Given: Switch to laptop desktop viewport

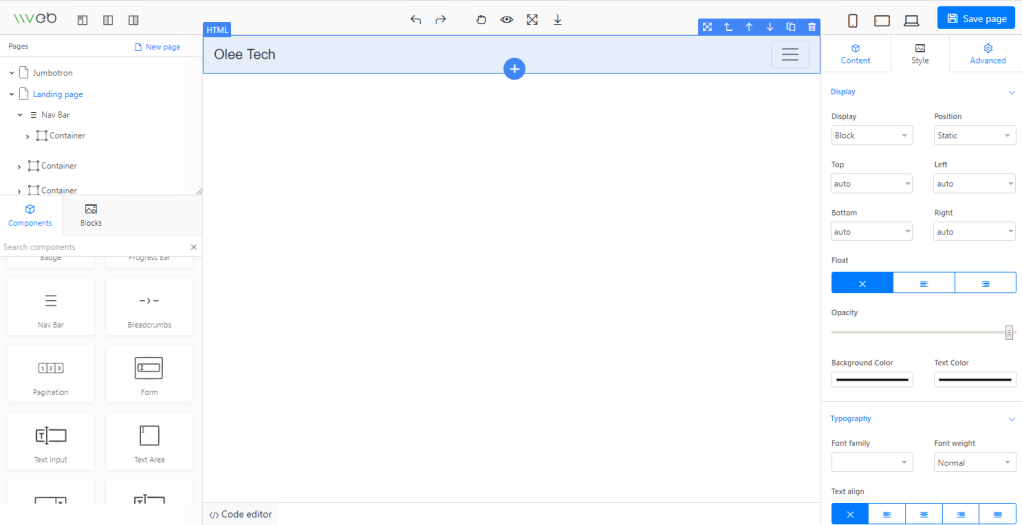Looking at the screenshot, I should (911, 20).
